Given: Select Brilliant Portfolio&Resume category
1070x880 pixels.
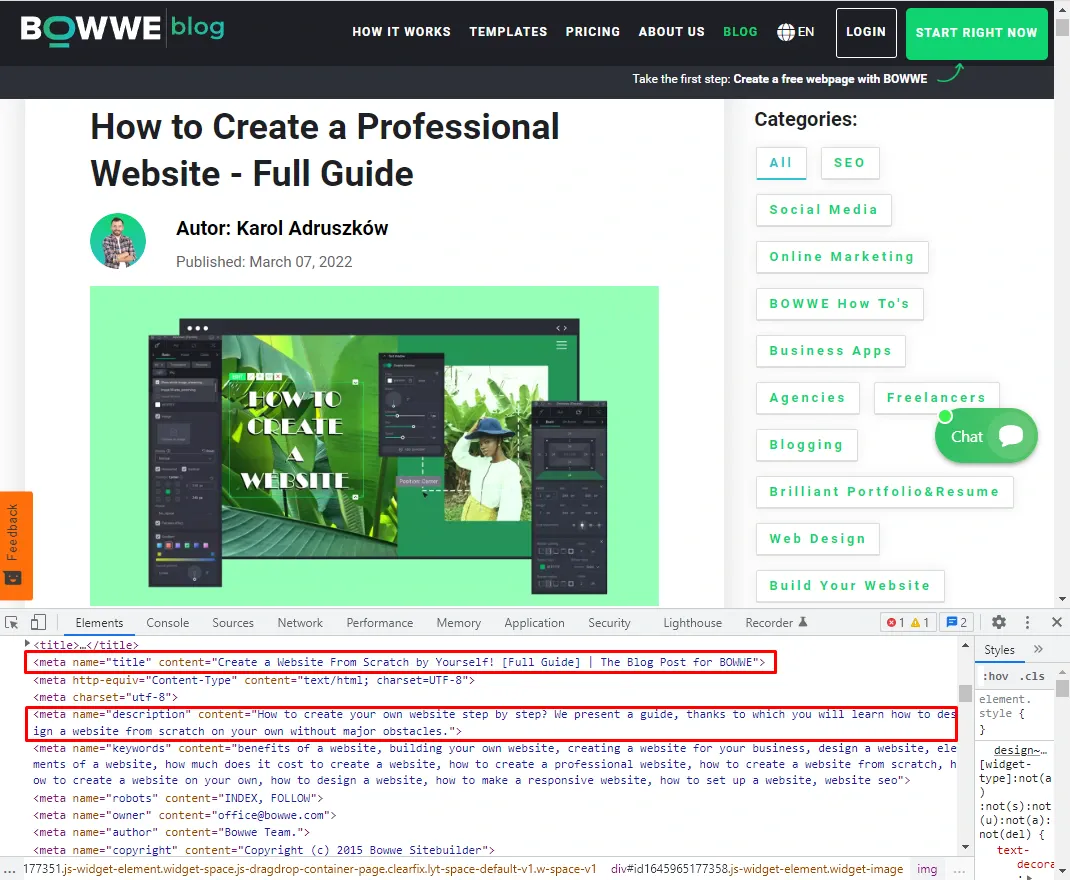Looking at the screenshot, I should click(x=884, y=493).
